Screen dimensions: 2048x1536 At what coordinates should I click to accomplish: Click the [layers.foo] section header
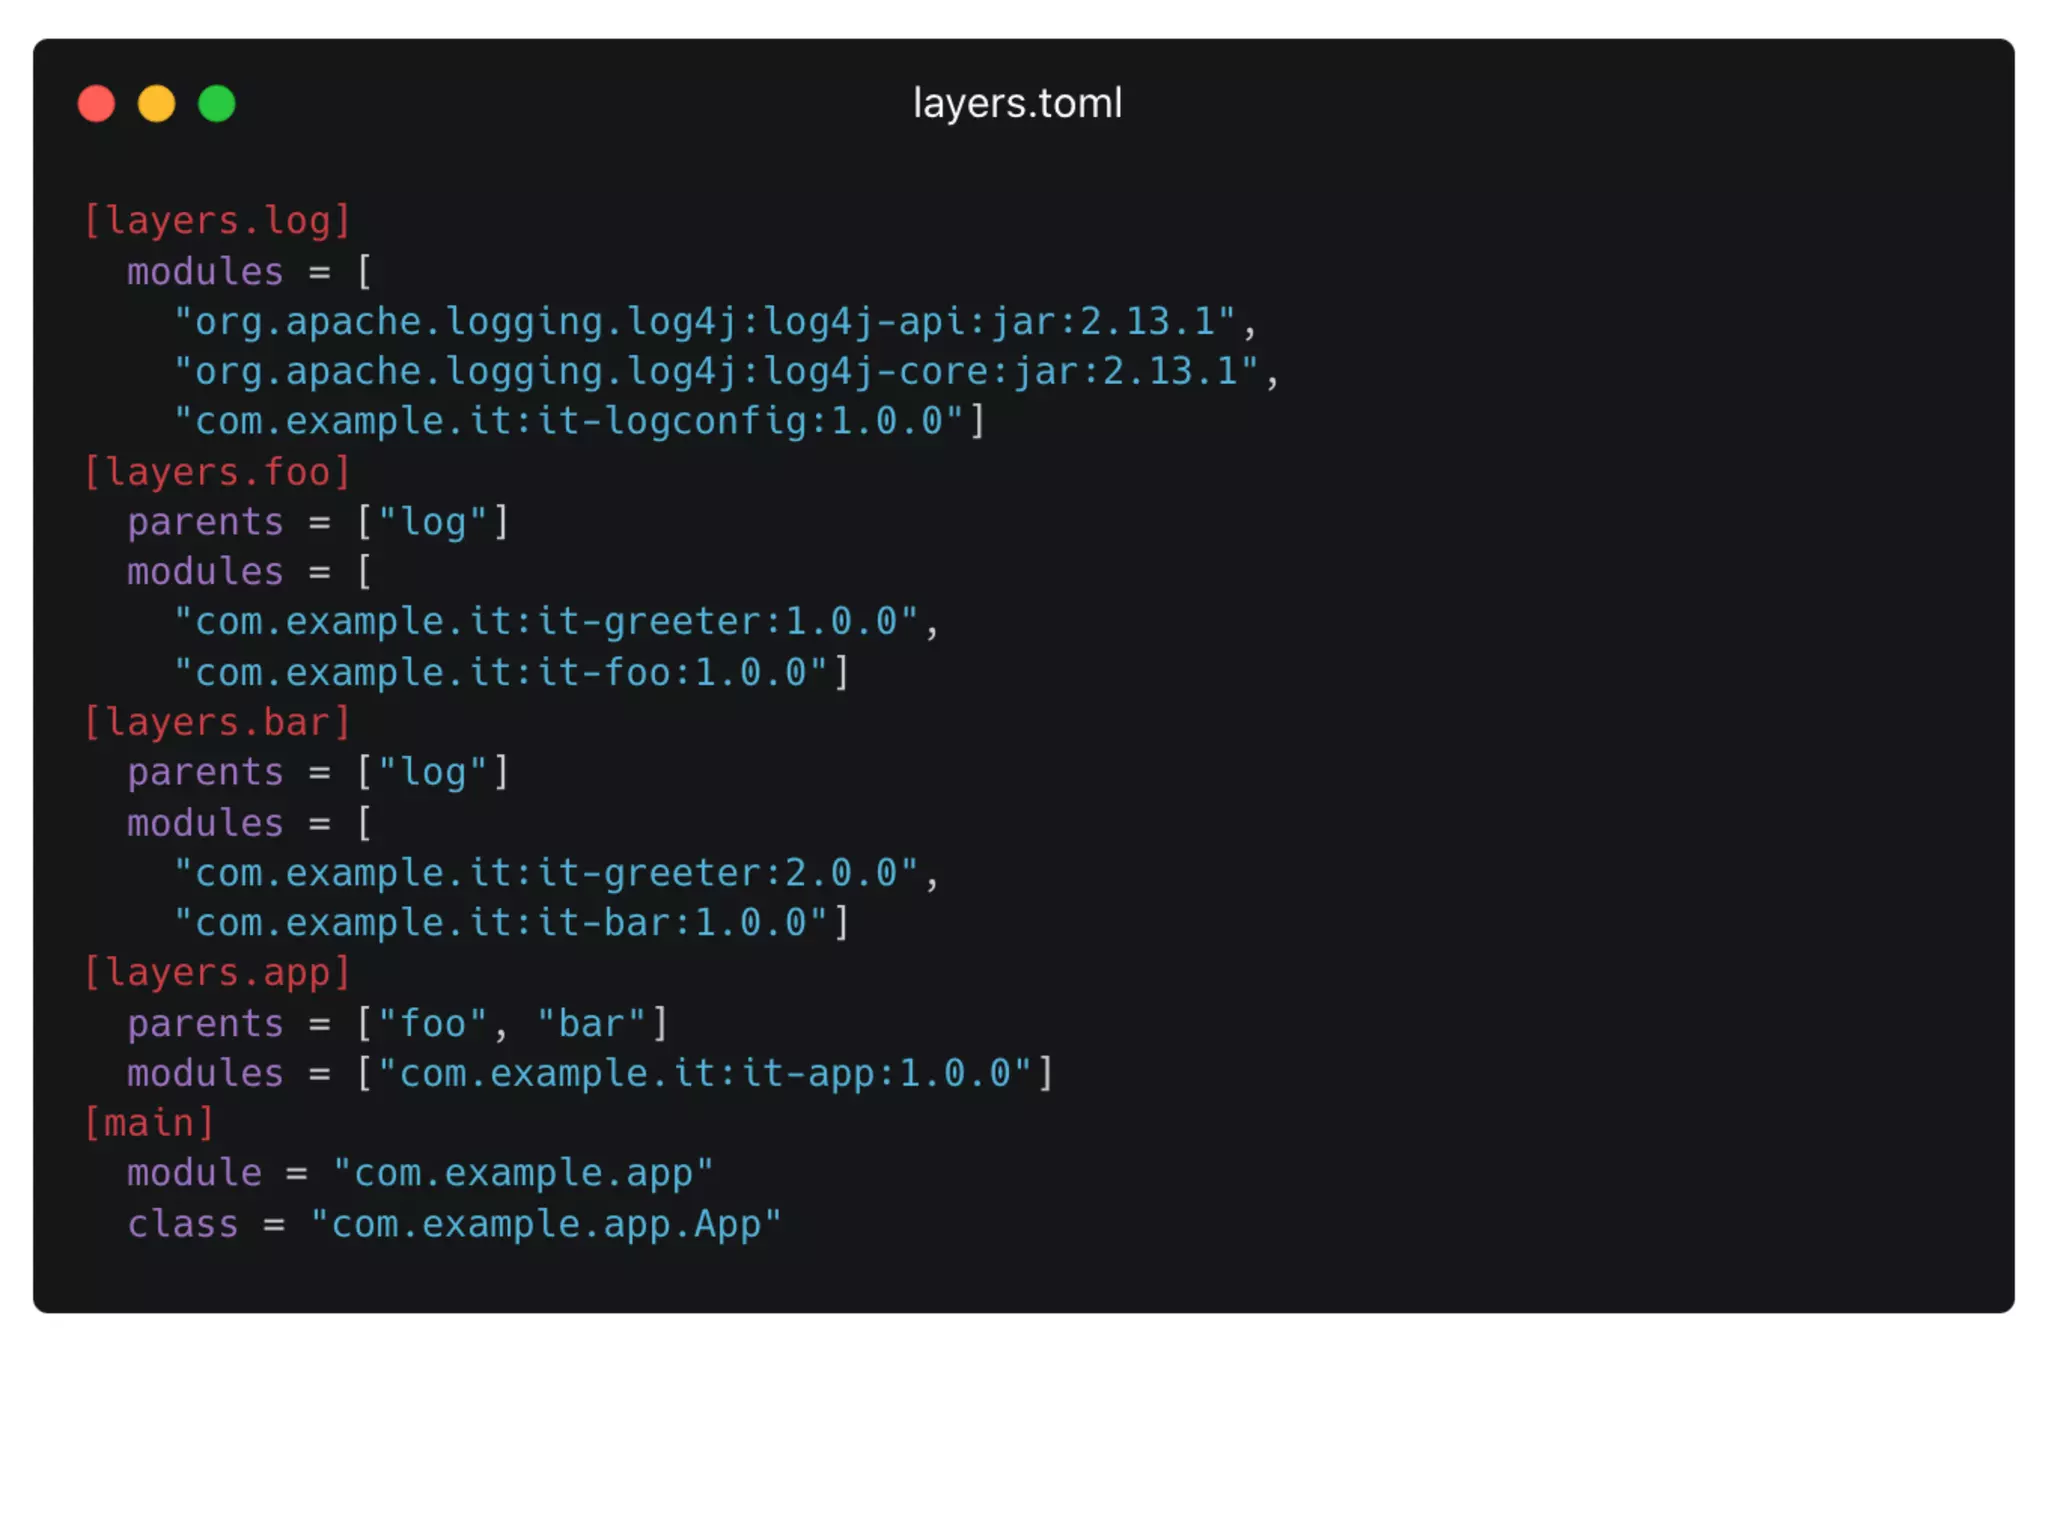click(217, 472)
